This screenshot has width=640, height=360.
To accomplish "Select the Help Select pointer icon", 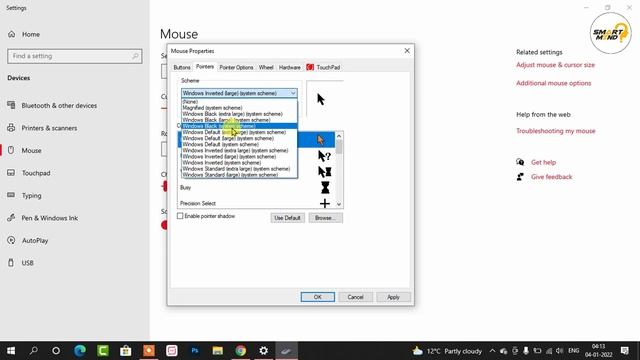I will click(x=324, y=156).
